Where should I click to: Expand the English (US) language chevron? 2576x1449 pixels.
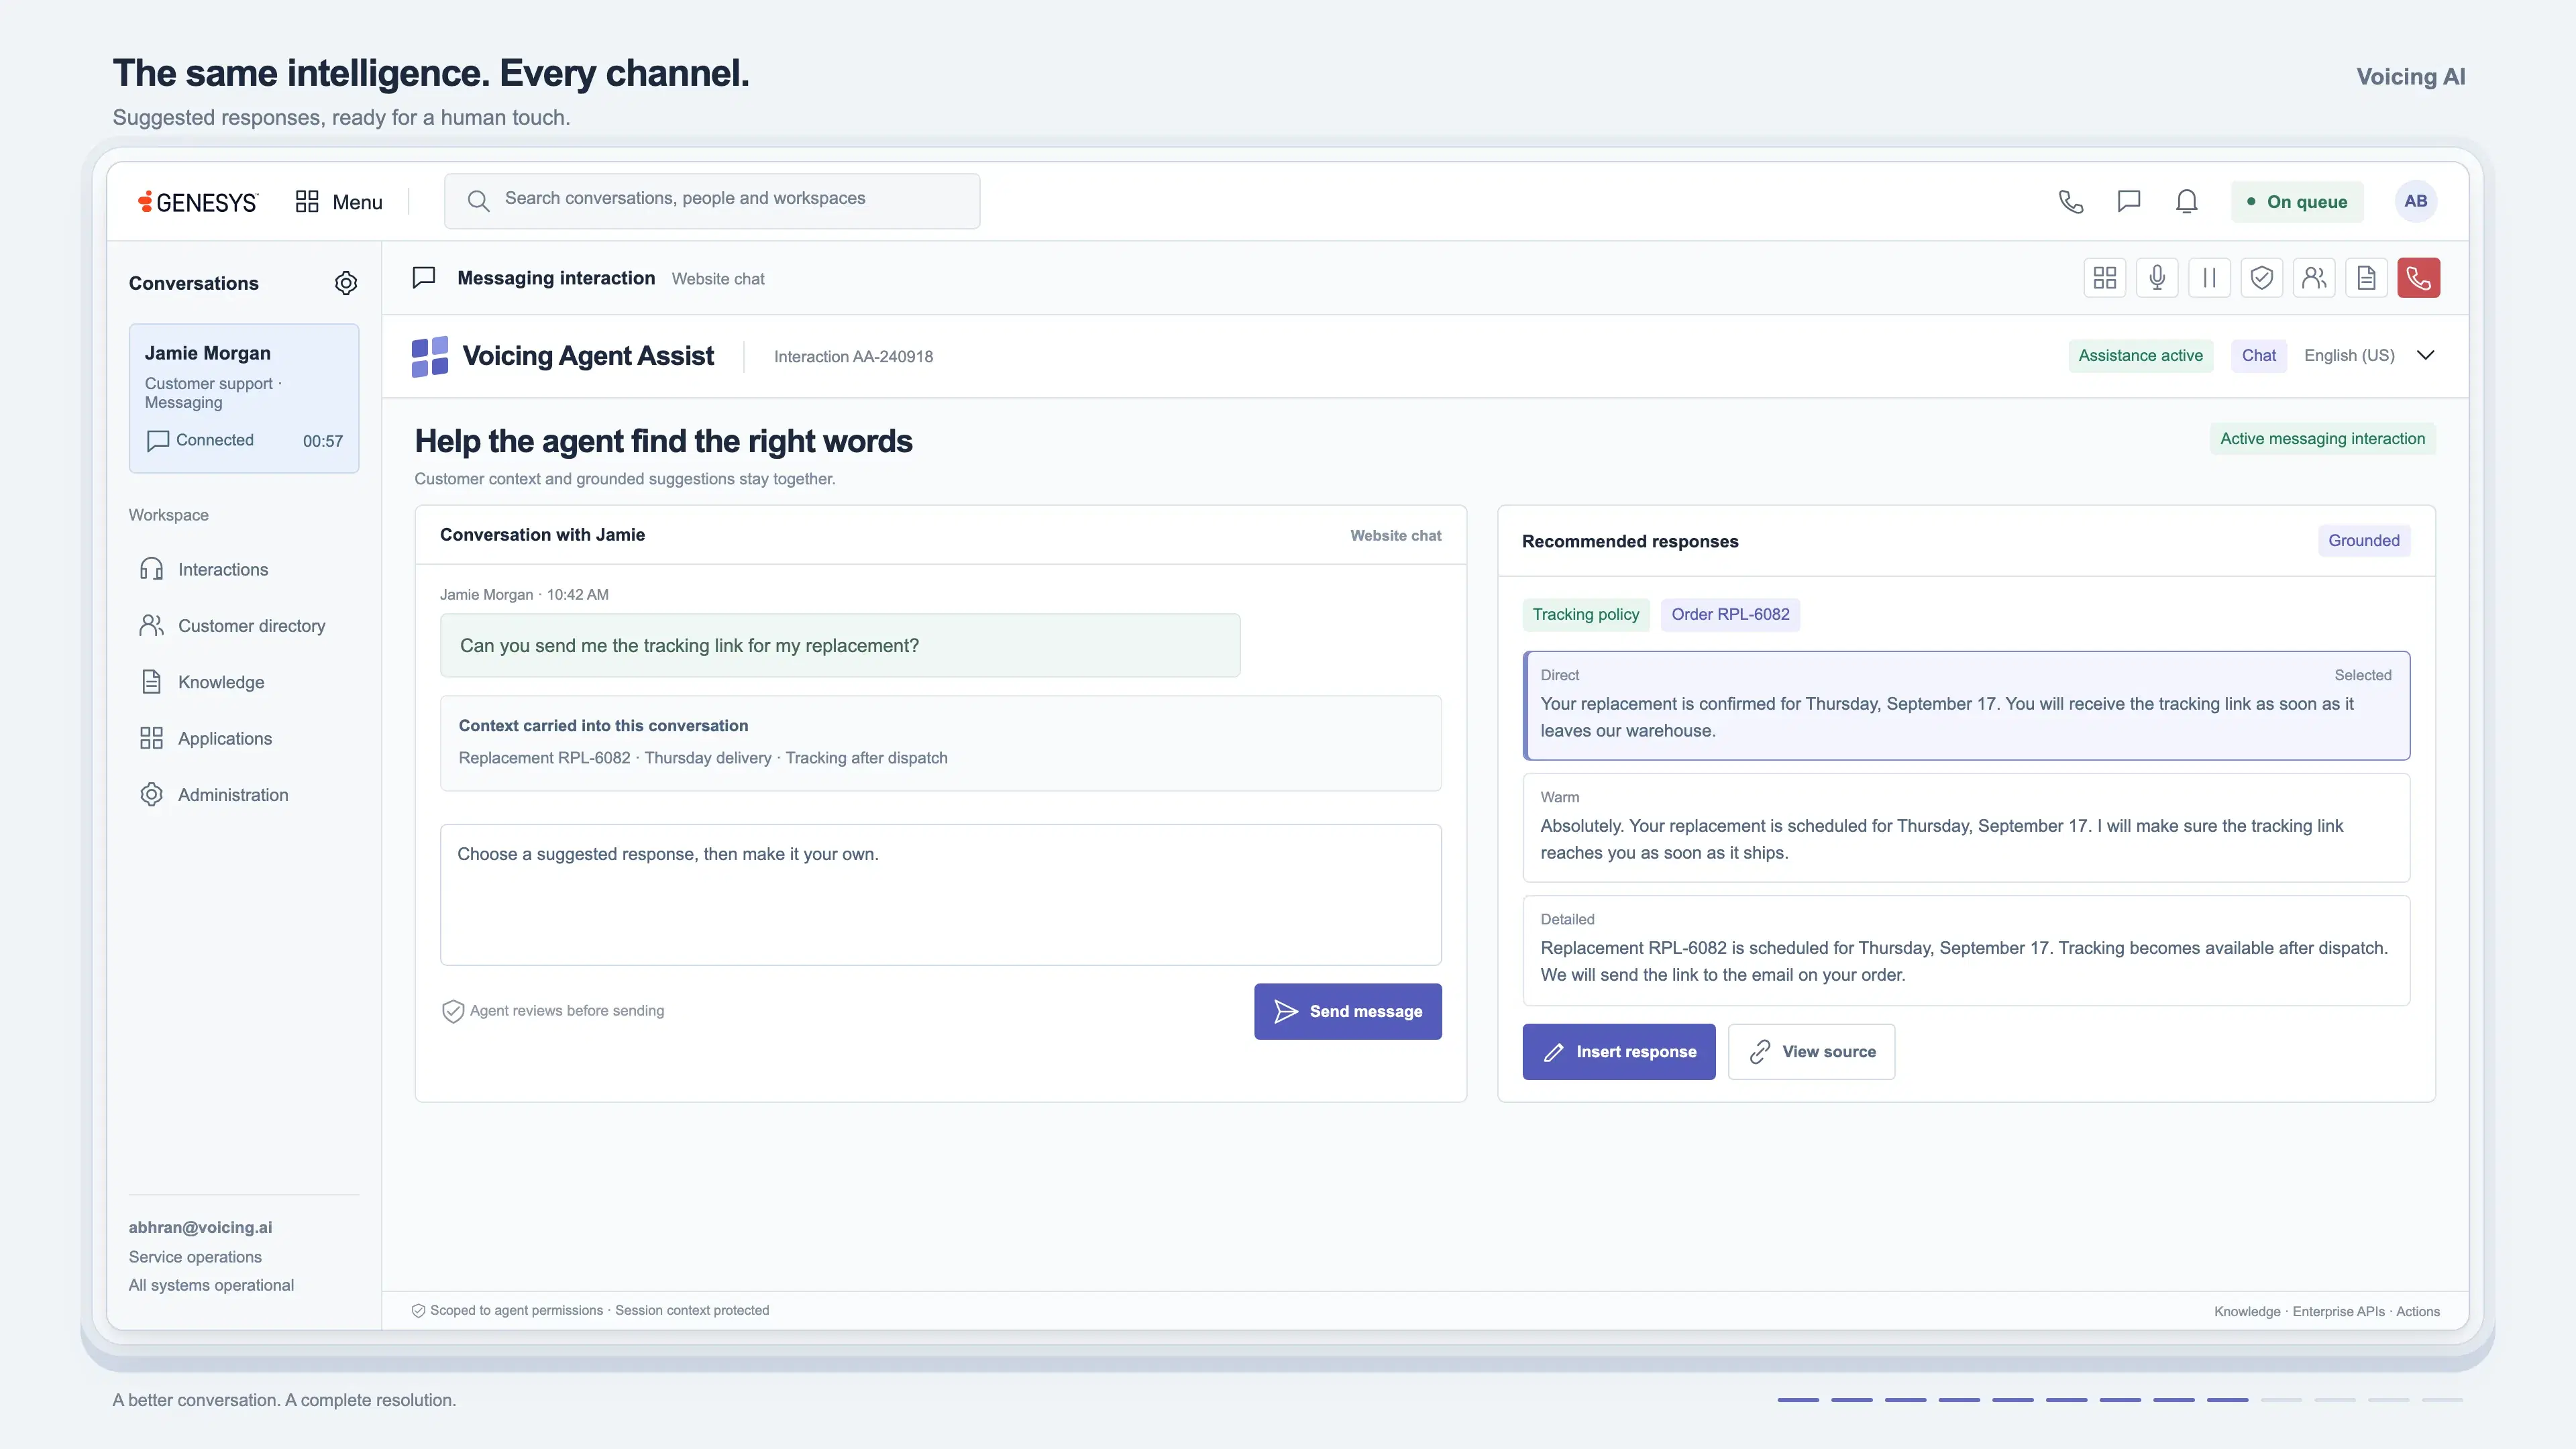(x=2425, y=355)
